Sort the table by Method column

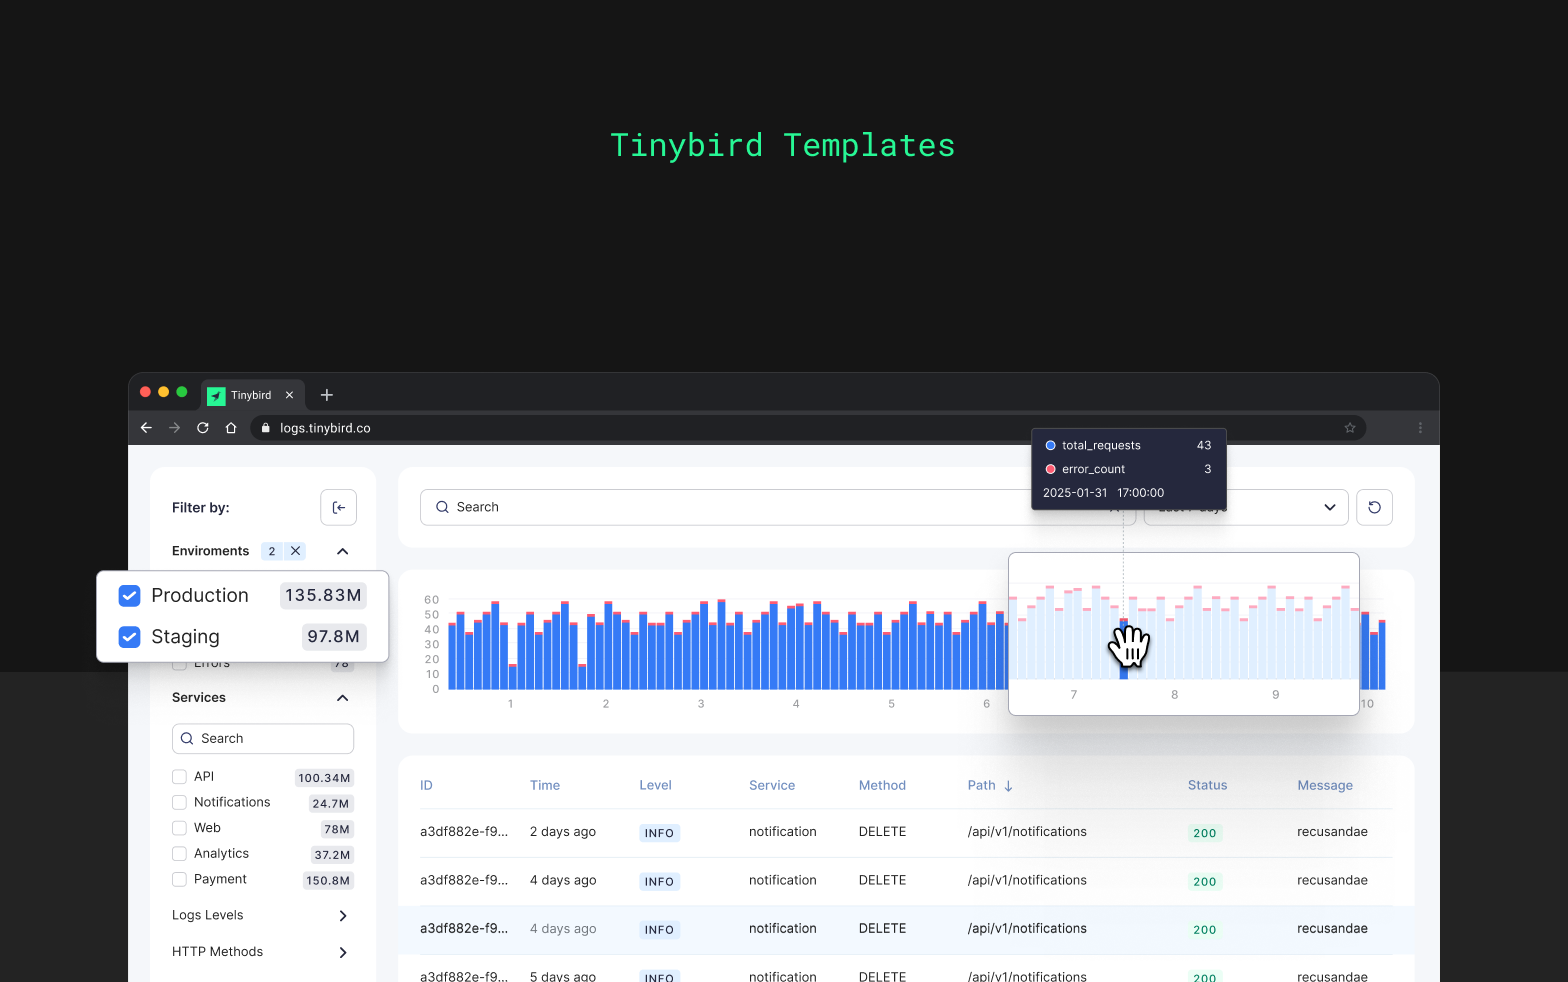coord(882,786)
